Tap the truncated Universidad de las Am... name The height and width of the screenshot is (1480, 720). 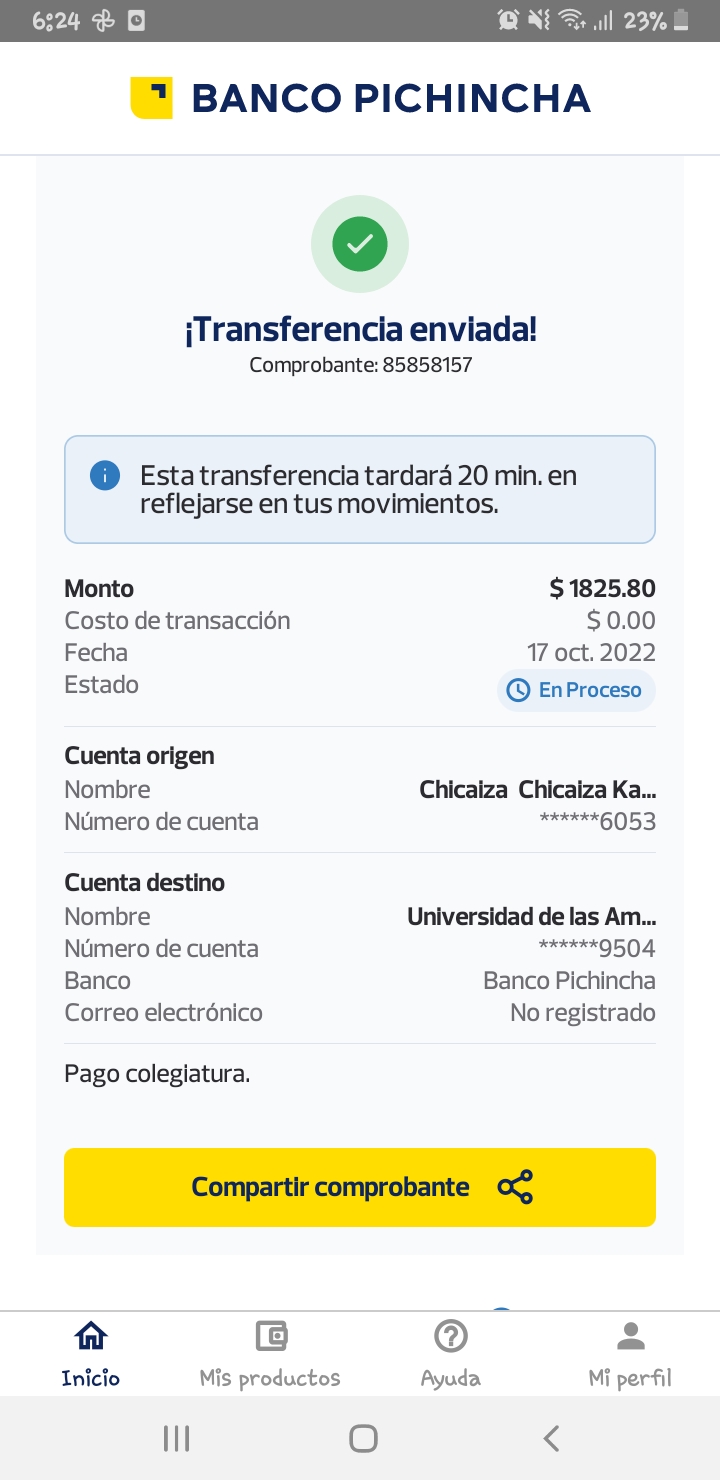(x=531, y=916)
